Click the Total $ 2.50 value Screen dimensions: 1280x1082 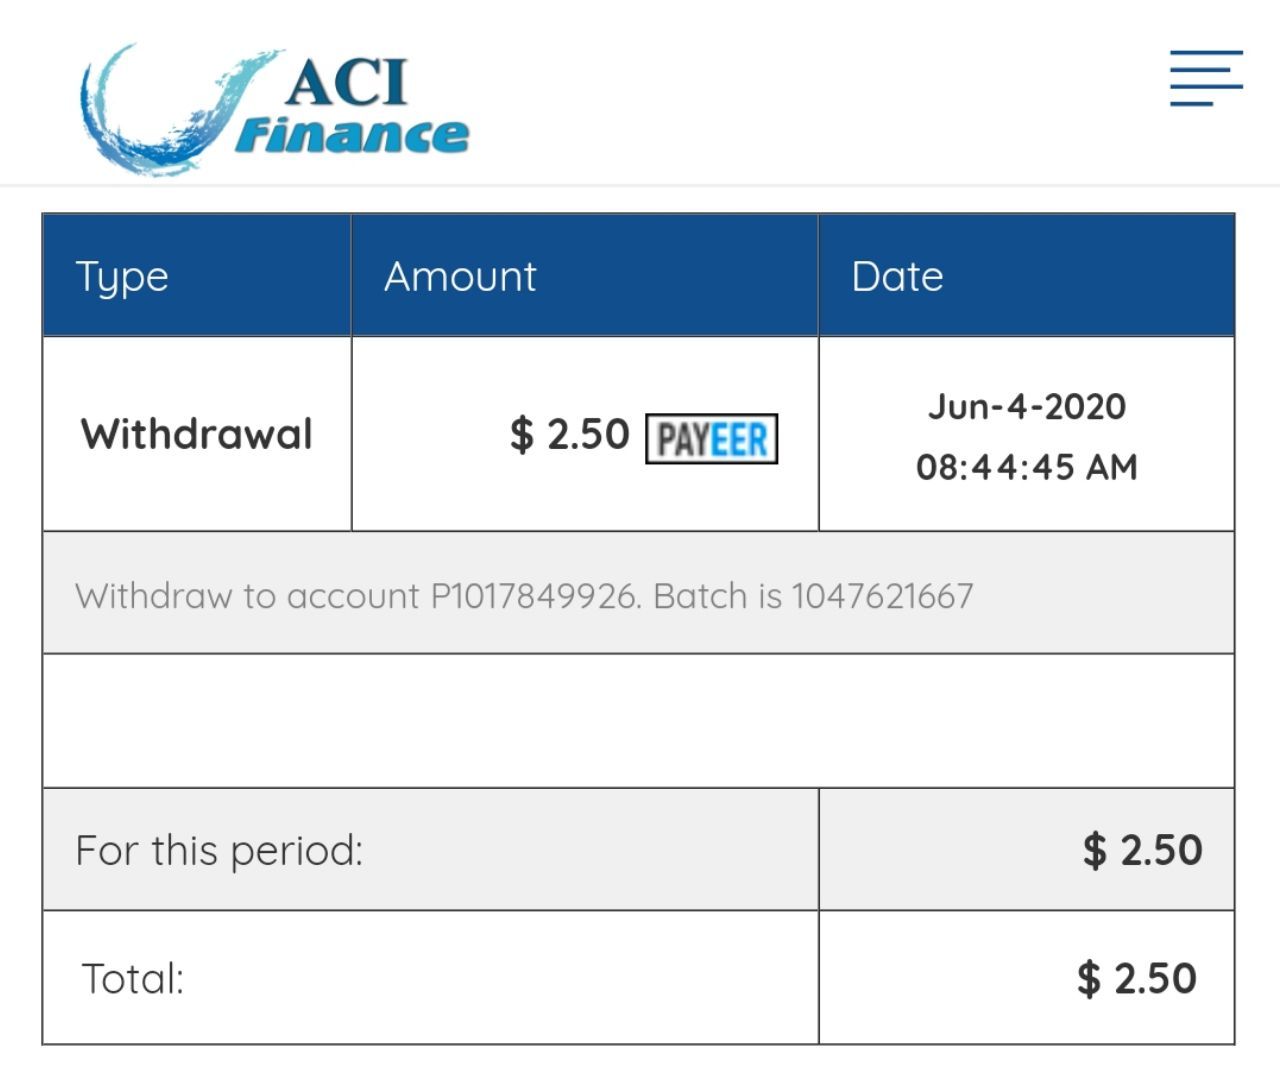tap(1137, 978)
